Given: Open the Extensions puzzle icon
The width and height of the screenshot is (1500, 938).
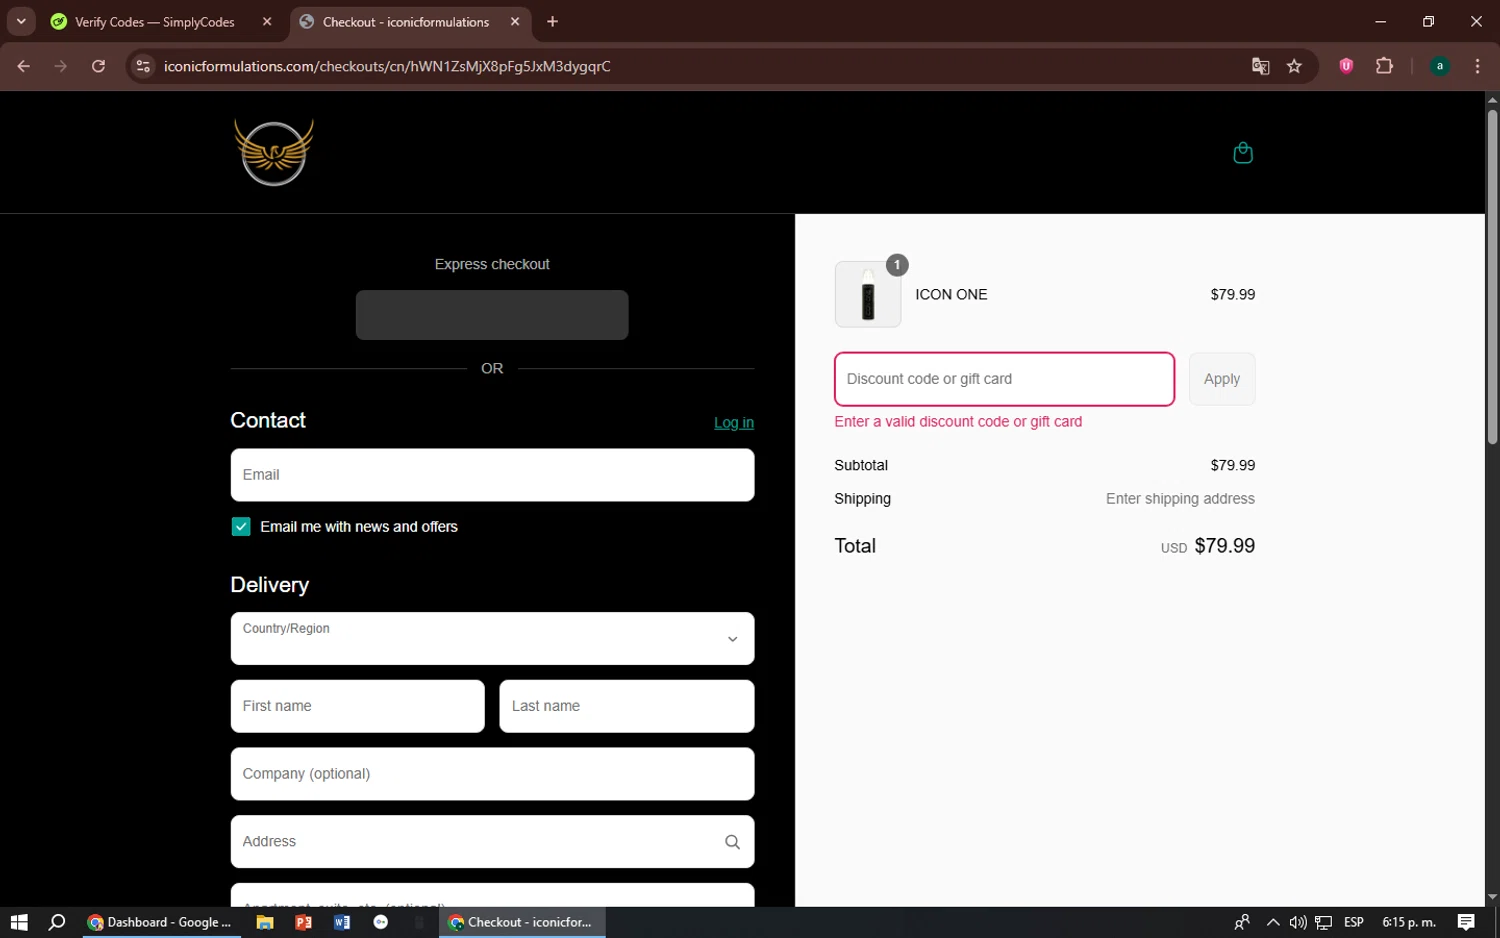Looking at the screenshot, I should pyautogui.click(x=1384, y=66).
